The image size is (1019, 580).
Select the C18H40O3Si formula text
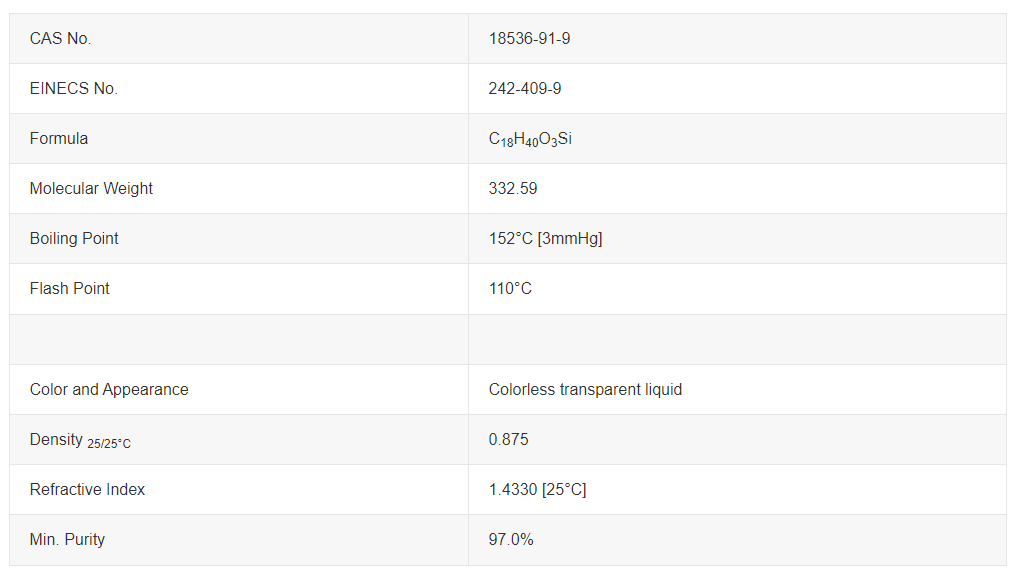pos(530,139)
